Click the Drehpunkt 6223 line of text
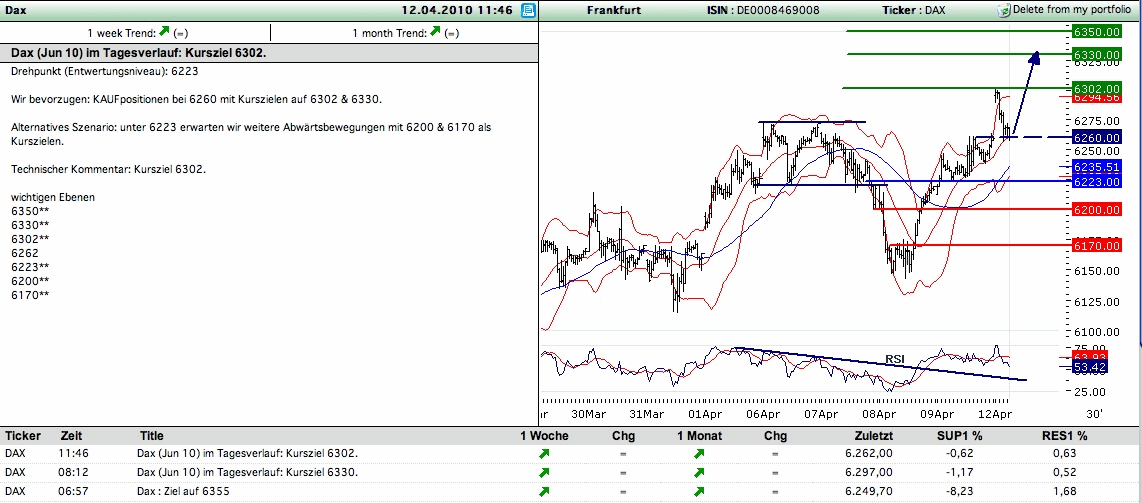The height and width of the screenshot is (503, 1142). tap(105, 71)
